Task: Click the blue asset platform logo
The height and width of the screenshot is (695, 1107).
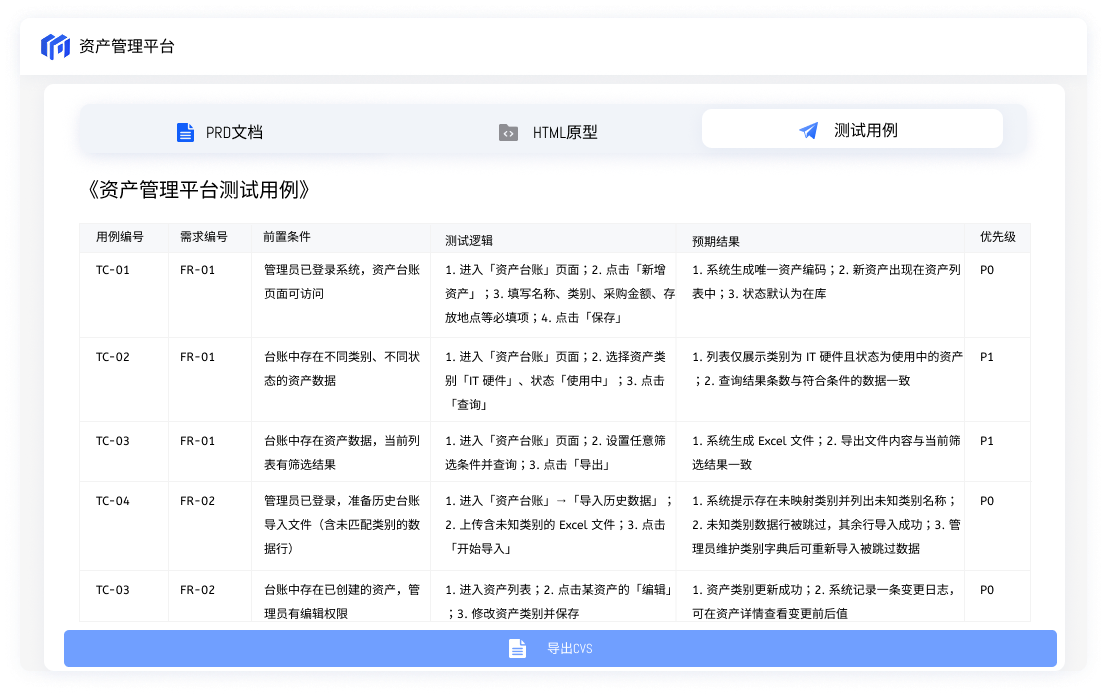Action: (55, 47)
